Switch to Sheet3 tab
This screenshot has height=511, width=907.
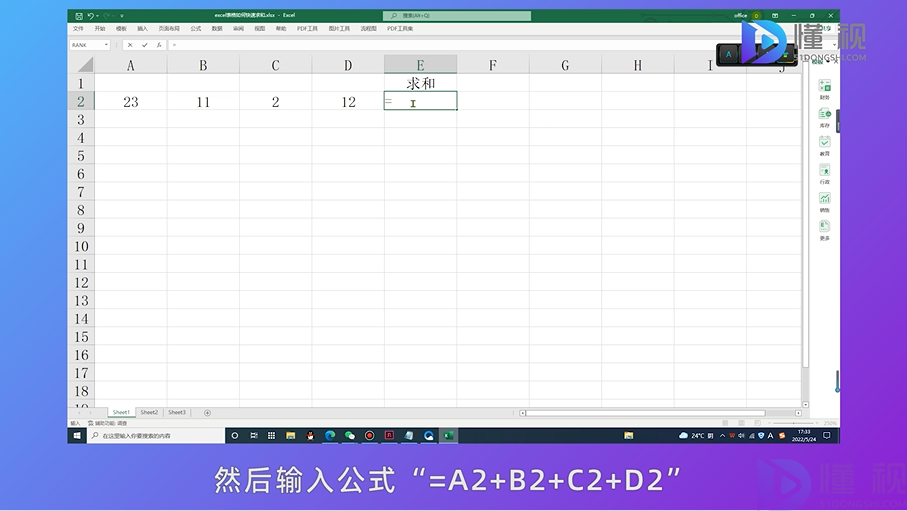tap(176, 413)
